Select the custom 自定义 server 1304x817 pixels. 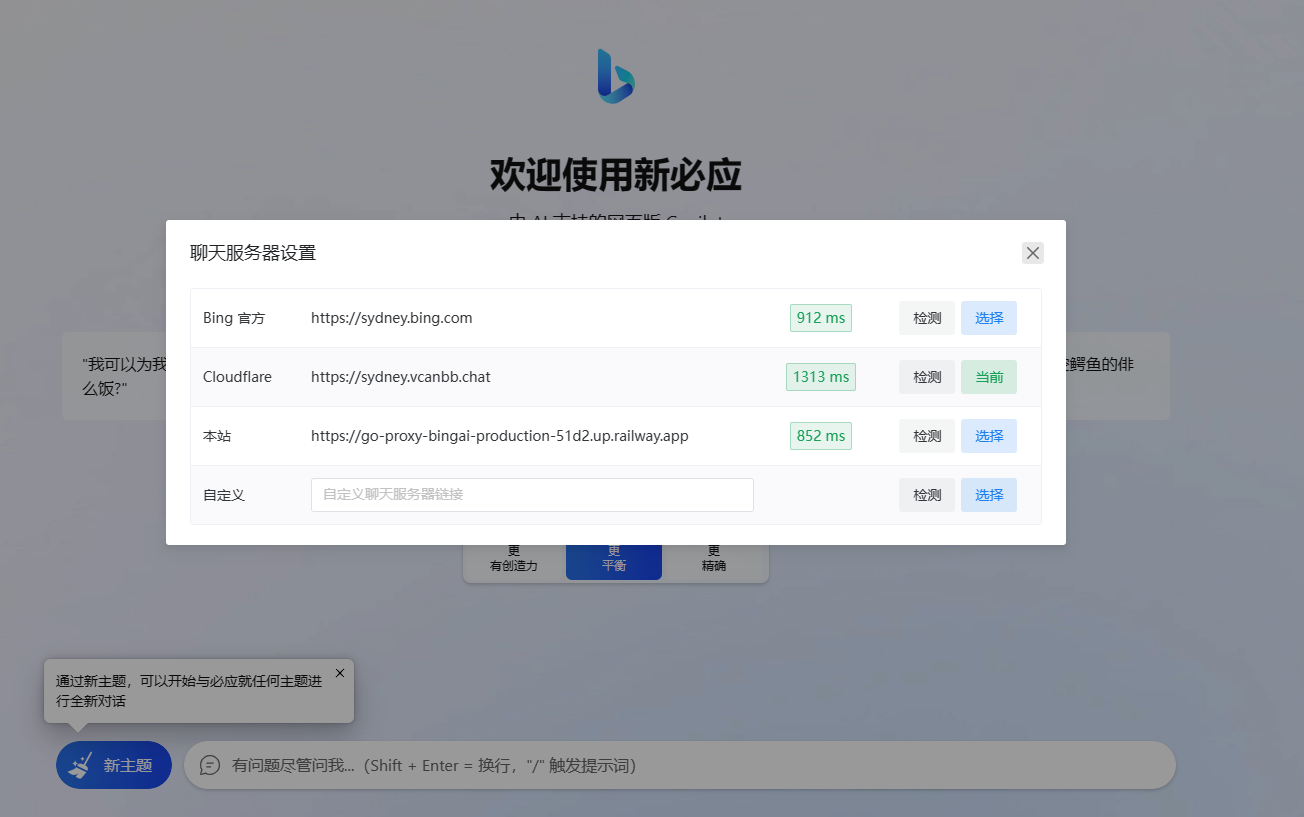tap(989, 495)
